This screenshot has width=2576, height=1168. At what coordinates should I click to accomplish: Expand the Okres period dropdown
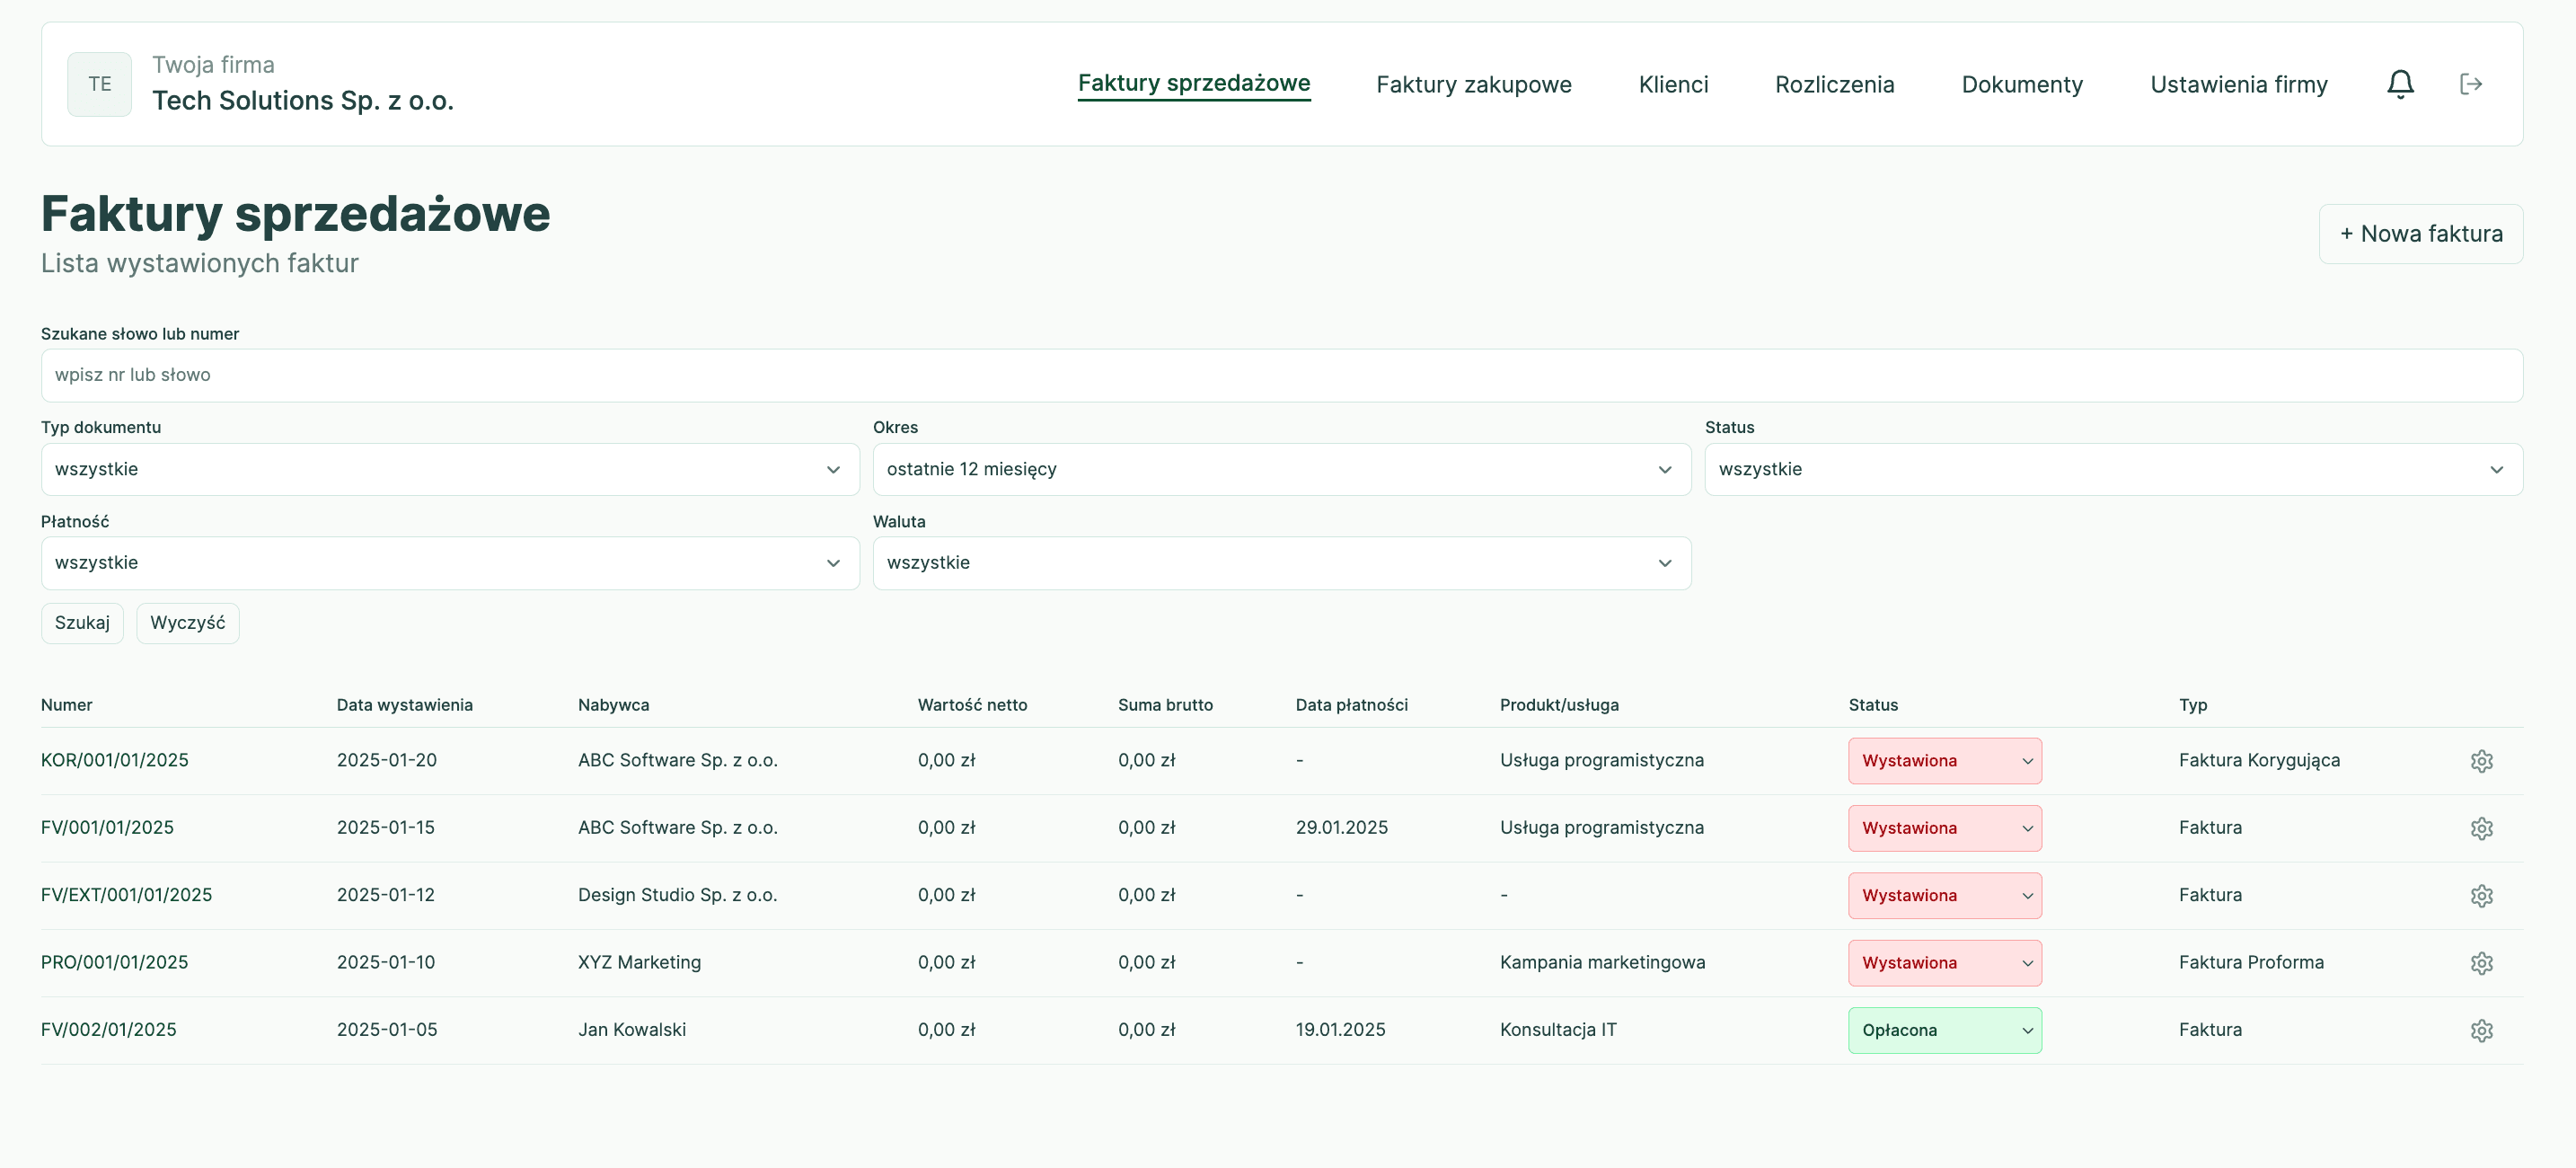pos(1281,469)
